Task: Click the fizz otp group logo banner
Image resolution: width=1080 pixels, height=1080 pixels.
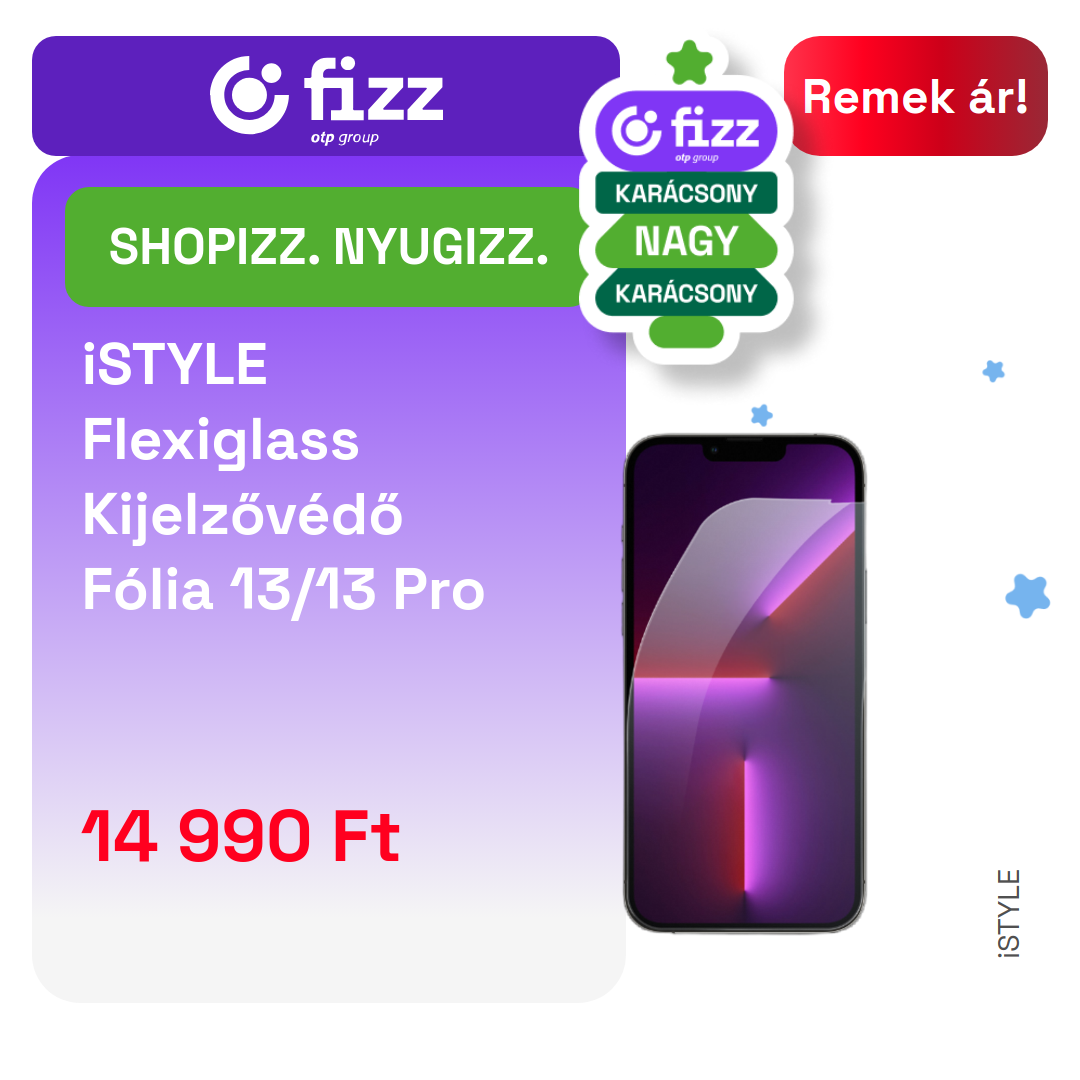Action: pos(326,96)
